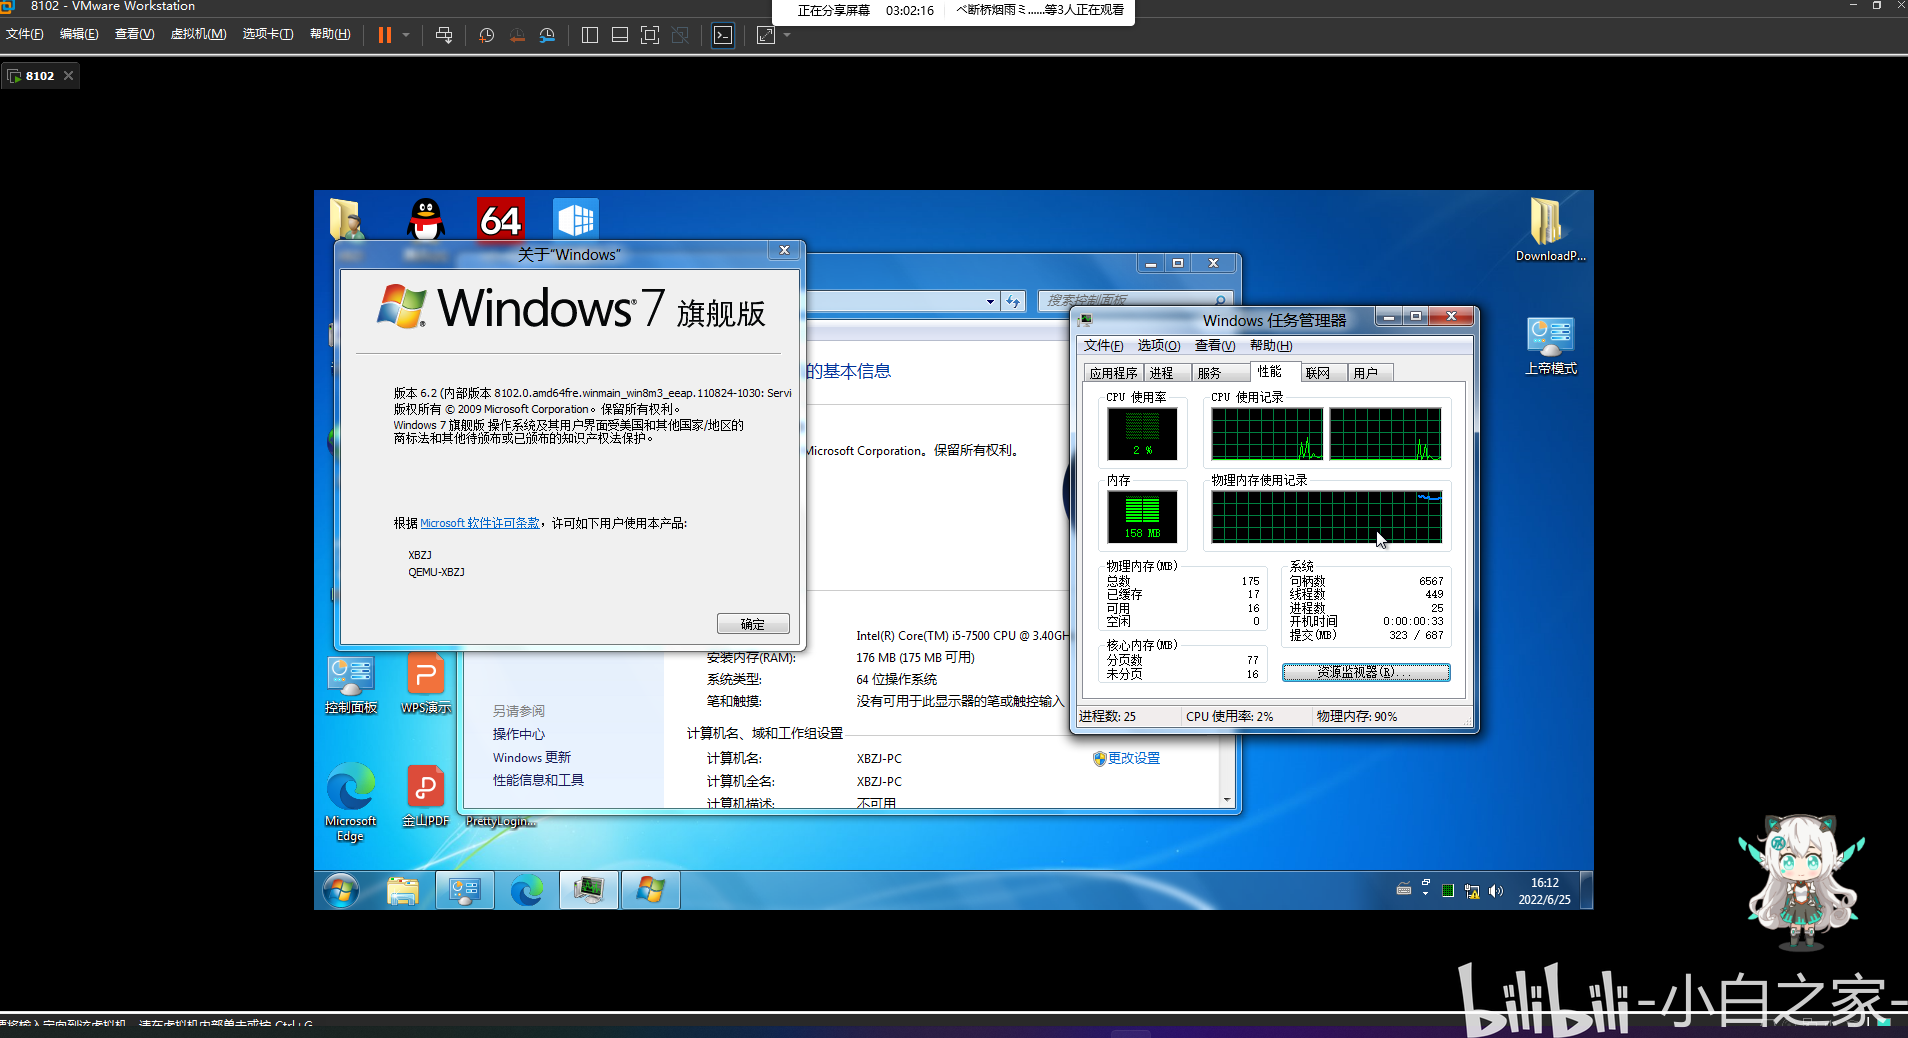Expand the address bar dropdown in System window
The width and height of the screenshot is (1908, 1038).
click(991, 301)
